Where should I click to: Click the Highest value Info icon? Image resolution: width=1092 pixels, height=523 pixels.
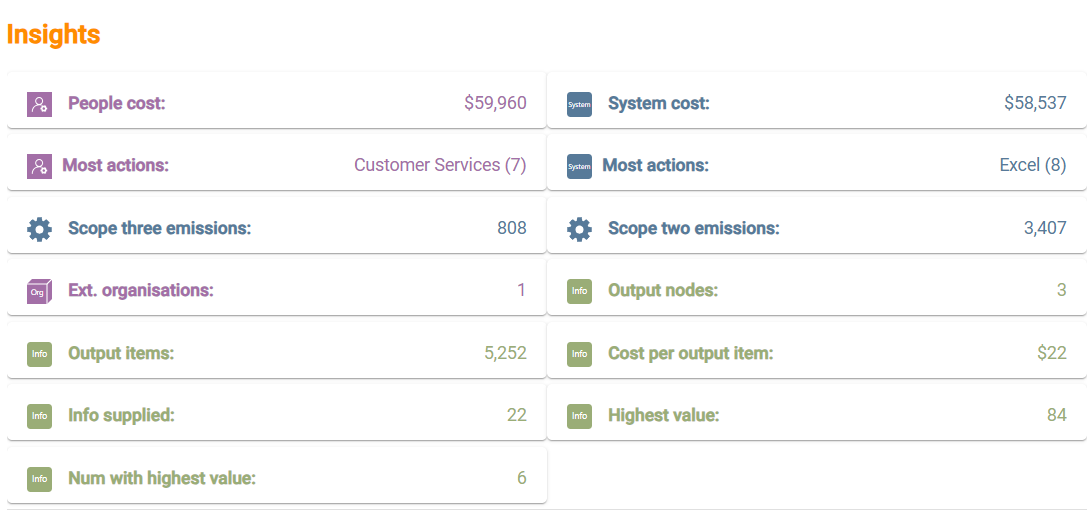click(x=579, y=416)
